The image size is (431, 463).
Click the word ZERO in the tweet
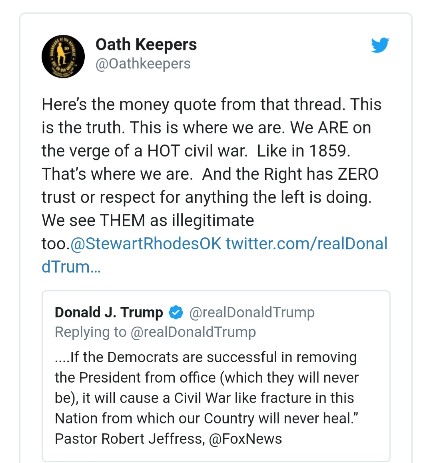[358, 174]
